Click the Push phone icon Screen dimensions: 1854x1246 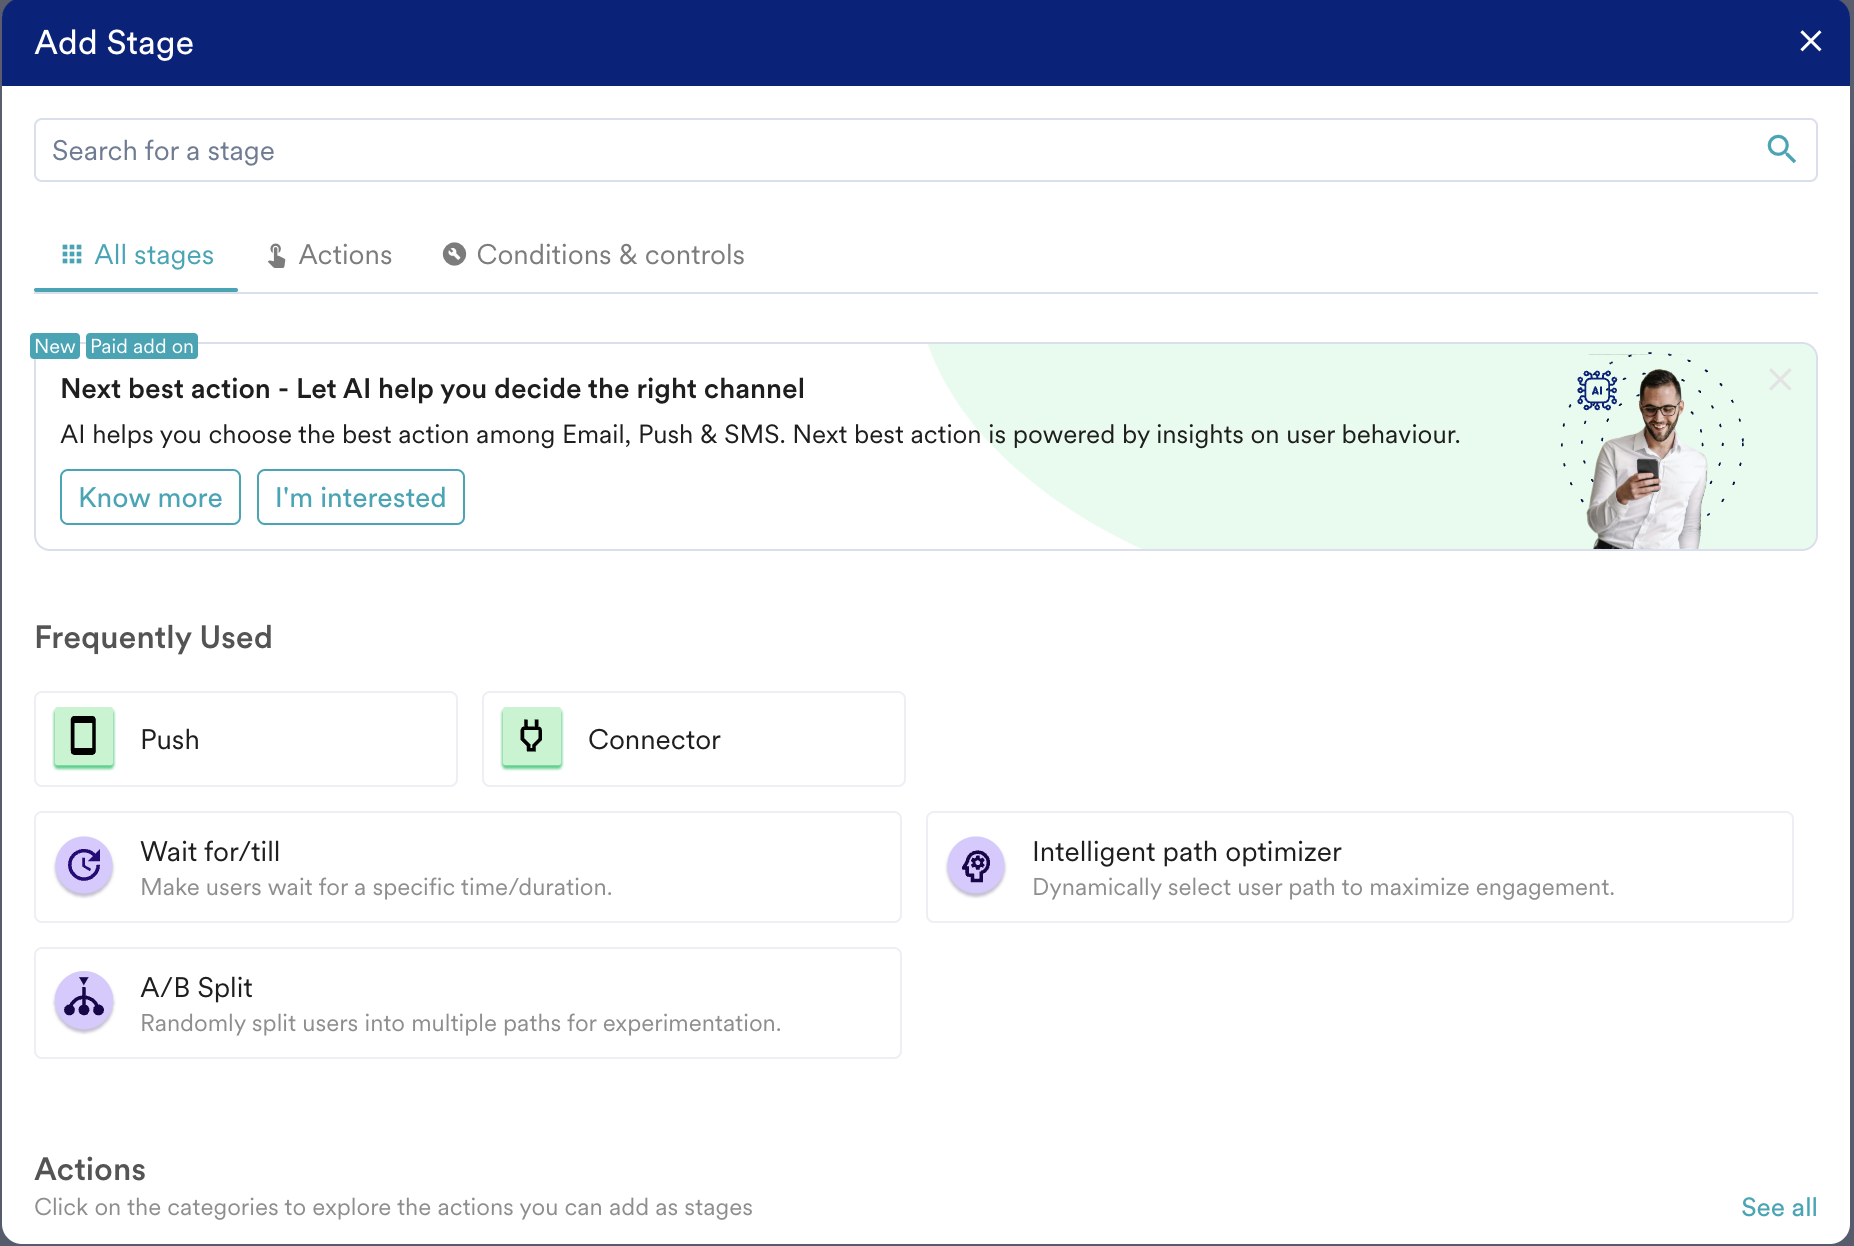[84, 738]
